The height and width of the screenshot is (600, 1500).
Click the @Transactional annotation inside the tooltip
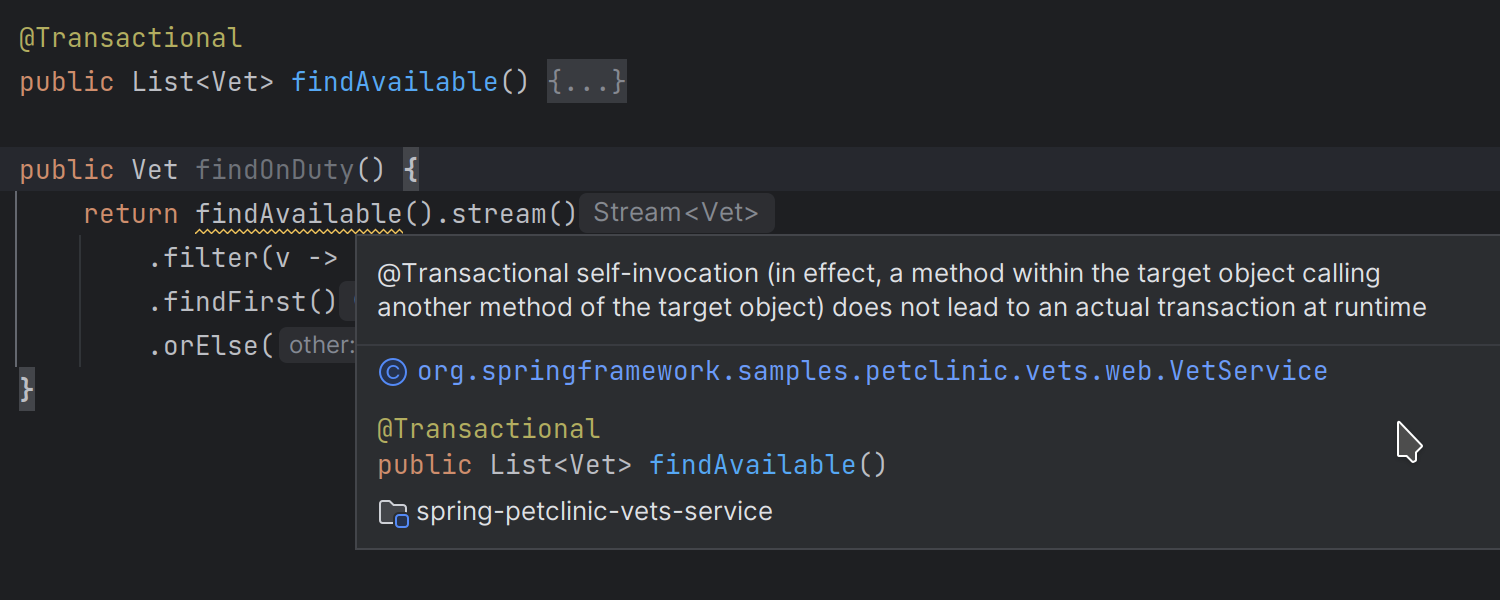pos(489,429)
